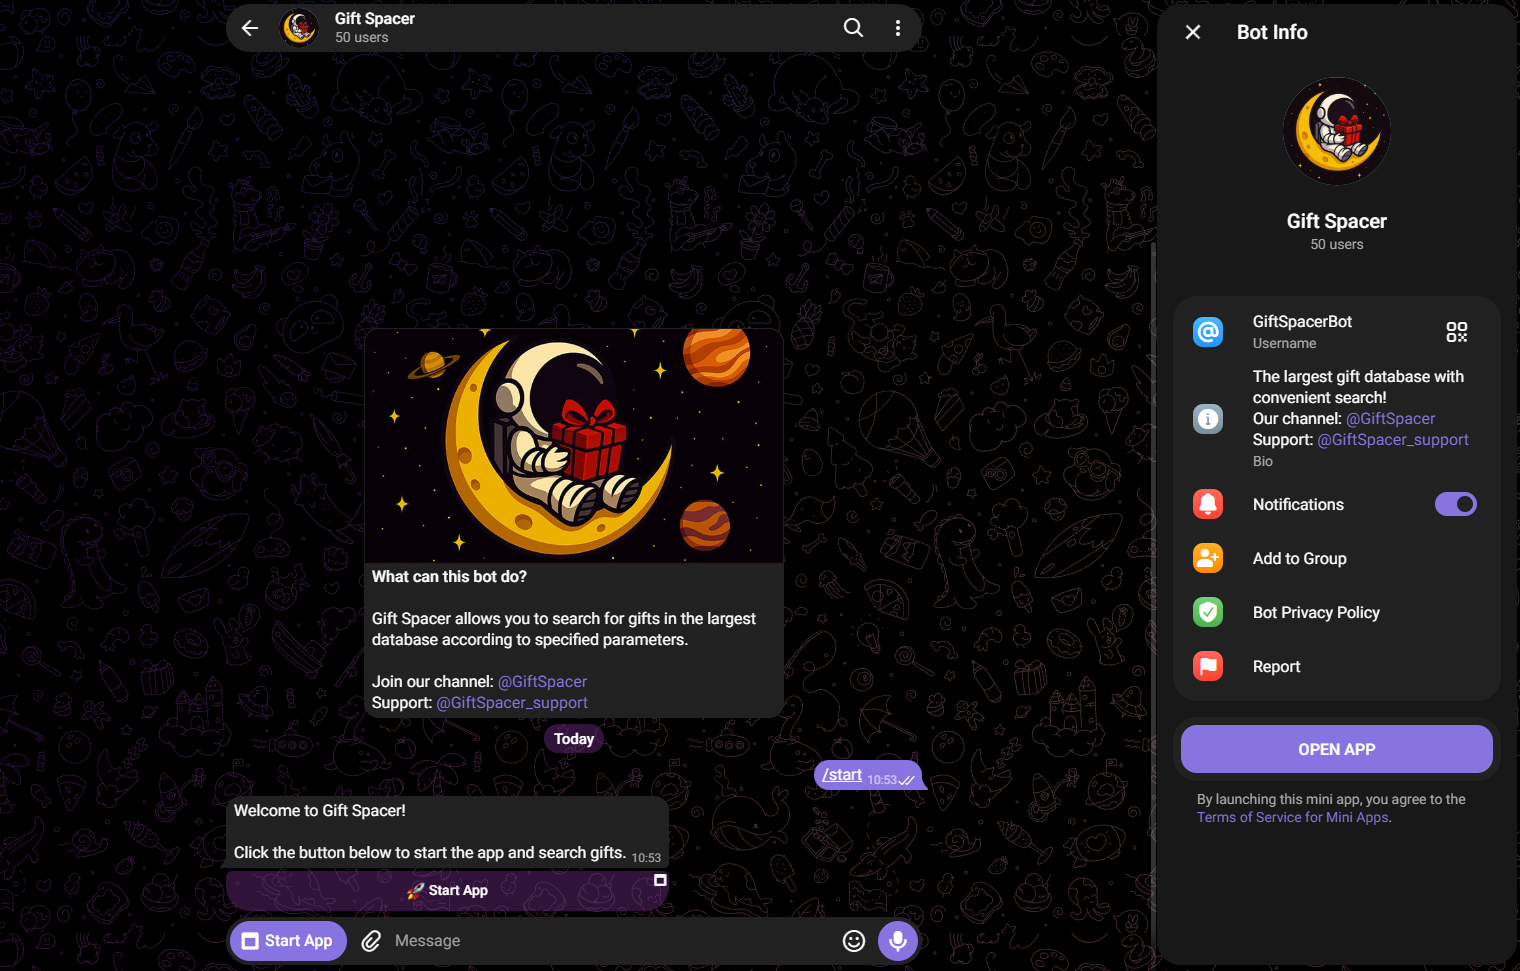1520x971 pixels.
Task: Click the privacy shield icon
Action: click(x=1208, y=612)
